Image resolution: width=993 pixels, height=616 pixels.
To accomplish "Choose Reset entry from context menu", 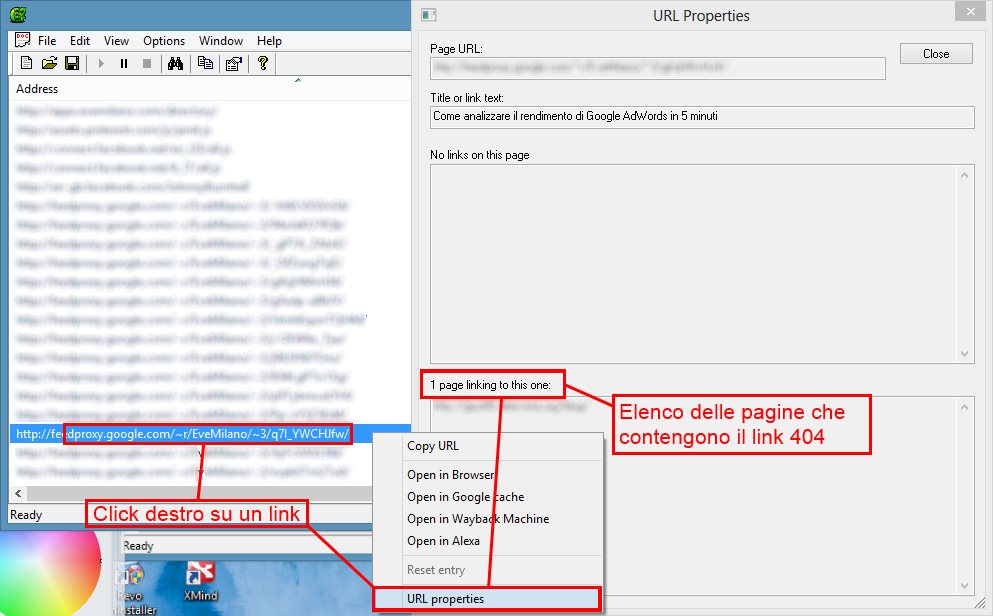I will (487, 570).
